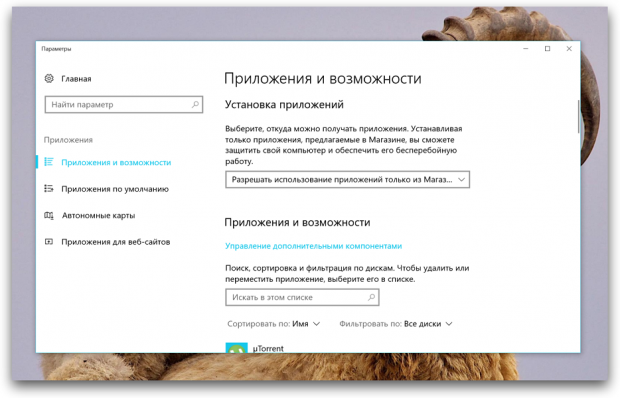The width and height of the screenshot is (620, 398).
Task: Select the µTorrent app icon
Action: [236, 348]
